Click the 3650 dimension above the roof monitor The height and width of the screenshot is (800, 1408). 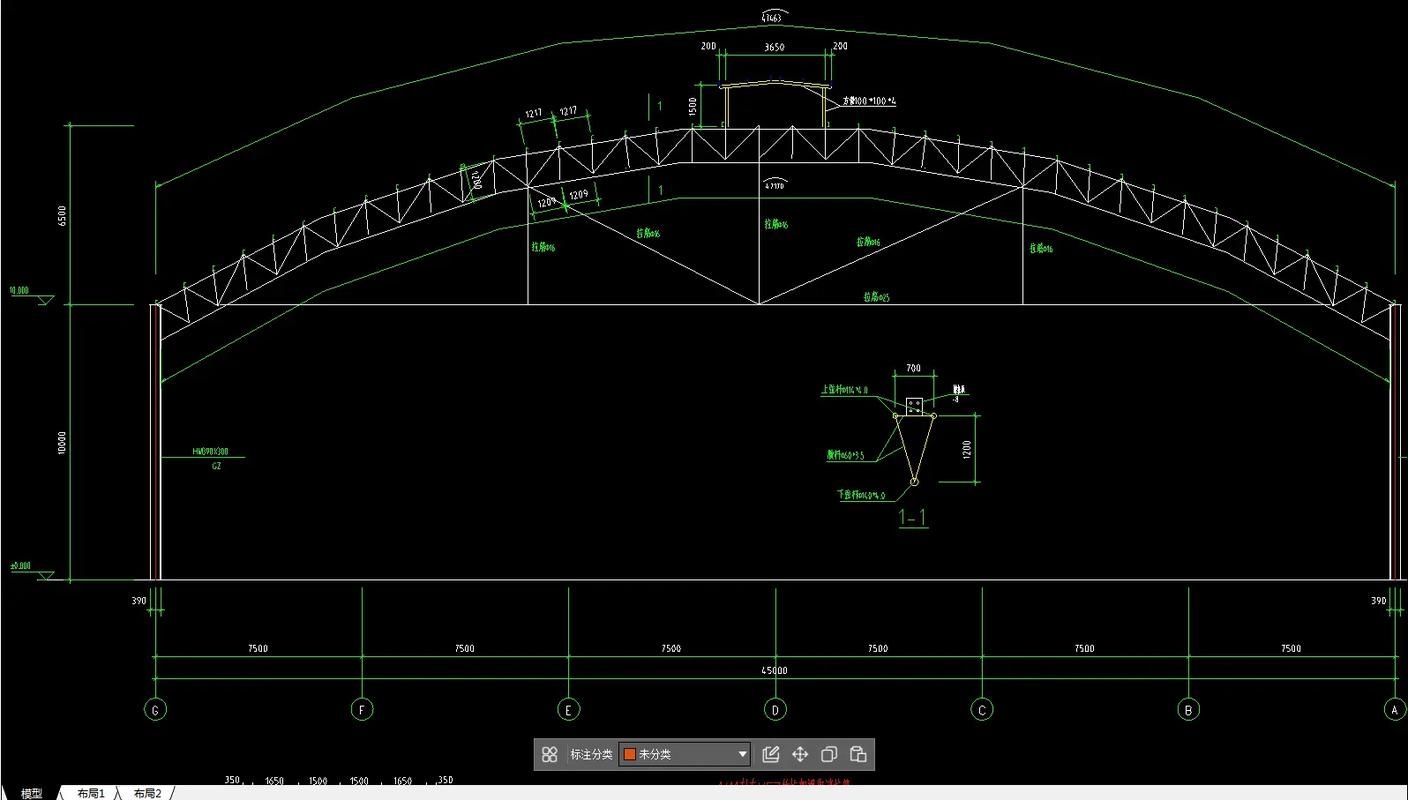click(x=775, y=47)
